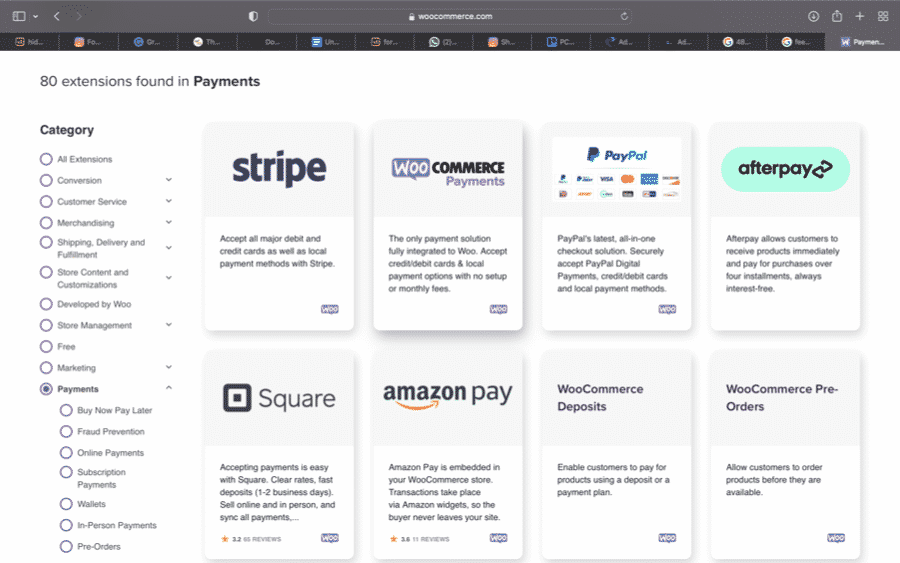Open the Safari downloads icon
Viewport: 900px width, 563px height.
click(813, 16)
